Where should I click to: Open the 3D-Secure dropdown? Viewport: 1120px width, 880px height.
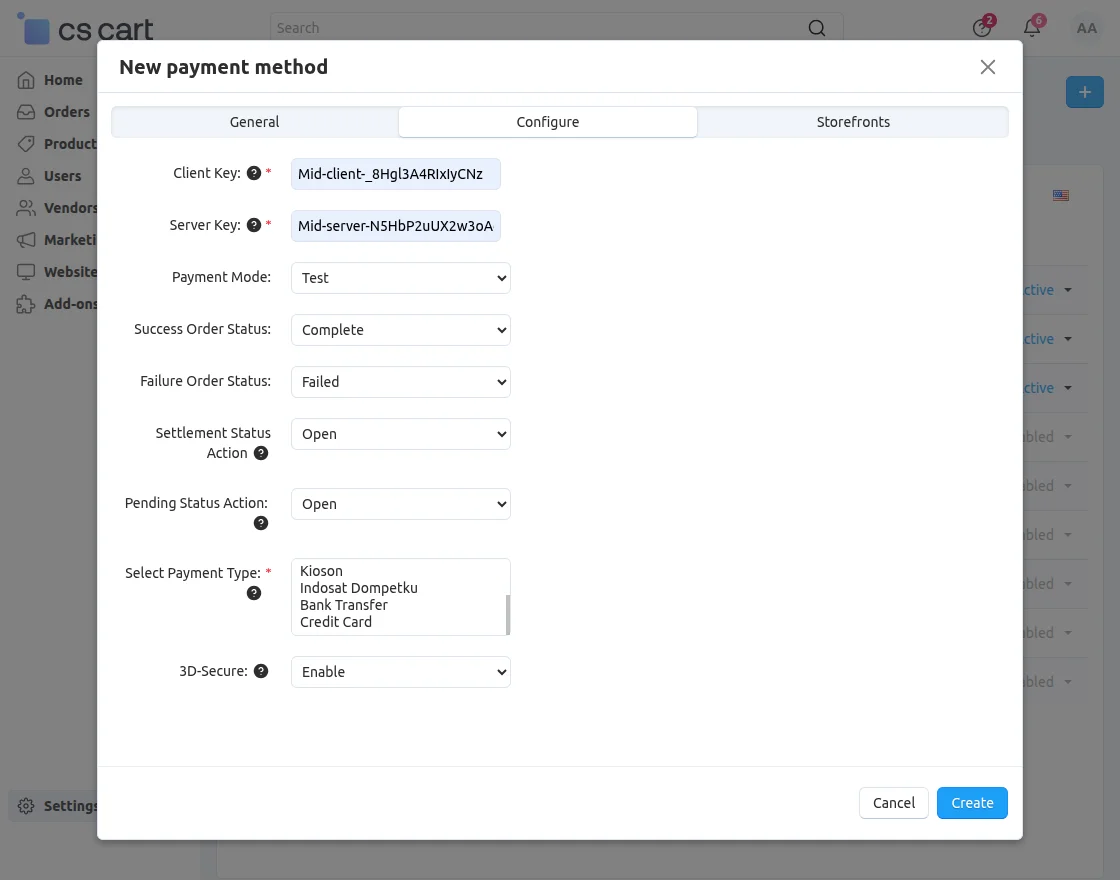tap(400, 671)
